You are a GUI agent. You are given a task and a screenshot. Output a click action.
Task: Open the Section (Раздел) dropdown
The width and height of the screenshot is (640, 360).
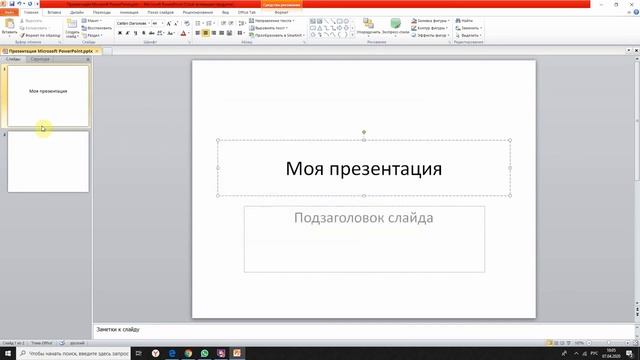[x=92, y=36]
